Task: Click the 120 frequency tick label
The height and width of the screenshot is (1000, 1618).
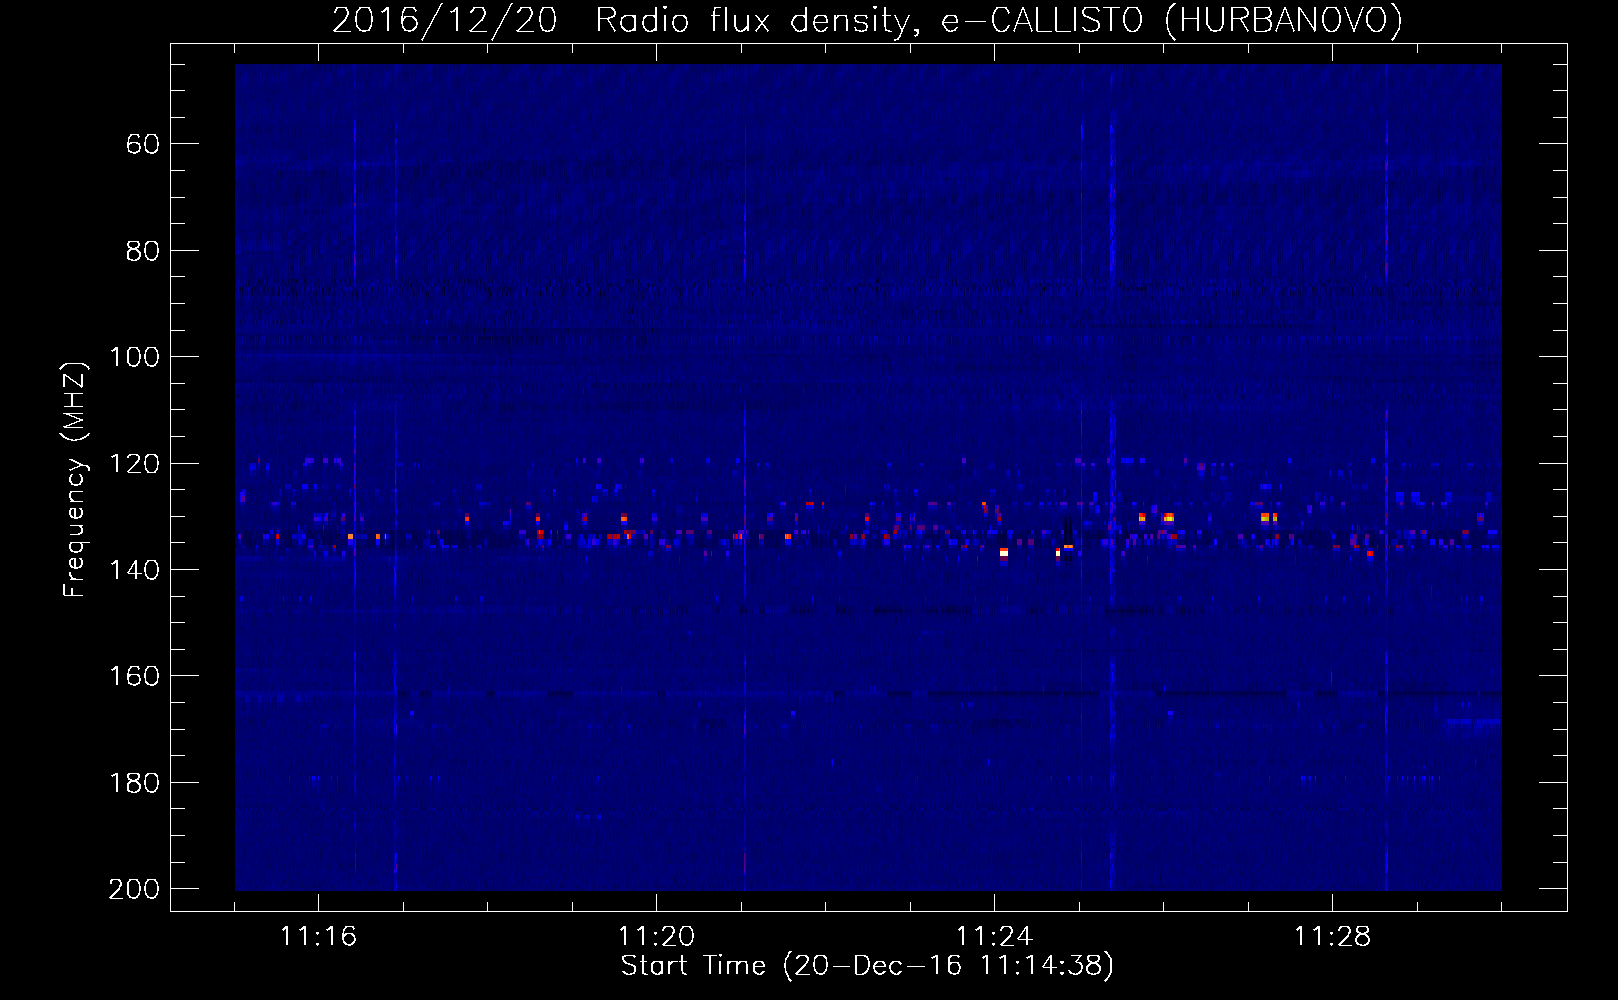Action: point(134,464)
